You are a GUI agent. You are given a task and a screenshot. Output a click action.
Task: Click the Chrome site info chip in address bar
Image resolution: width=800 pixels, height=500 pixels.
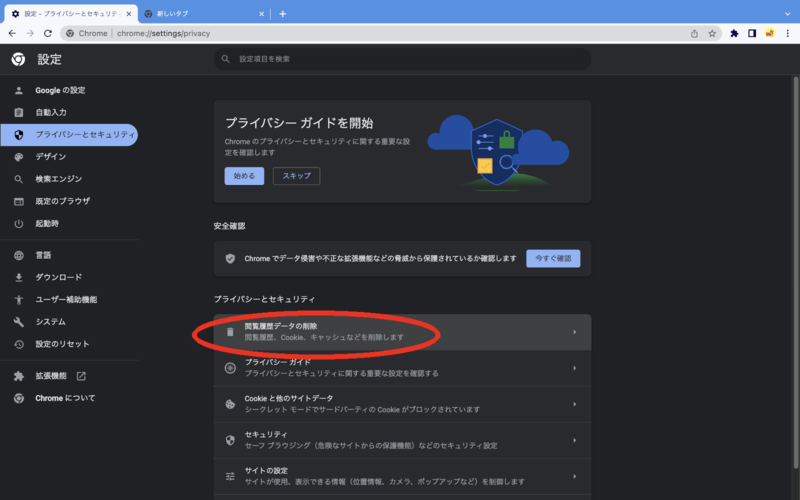coord(87,34)
